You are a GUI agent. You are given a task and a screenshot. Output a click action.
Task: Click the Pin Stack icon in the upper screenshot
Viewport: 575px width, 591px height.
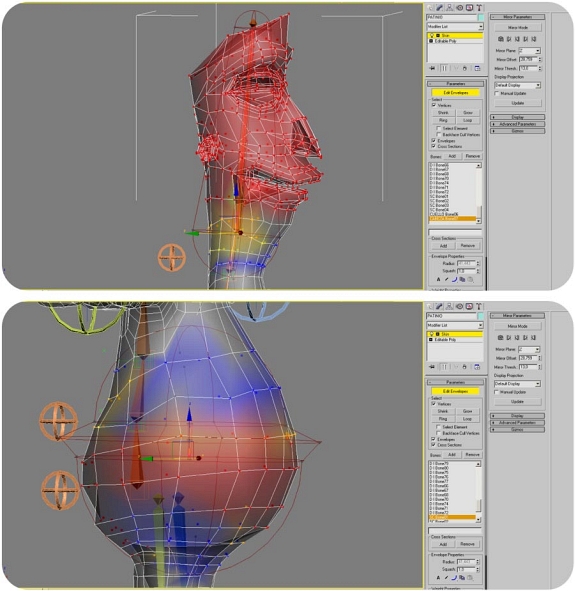432,68
